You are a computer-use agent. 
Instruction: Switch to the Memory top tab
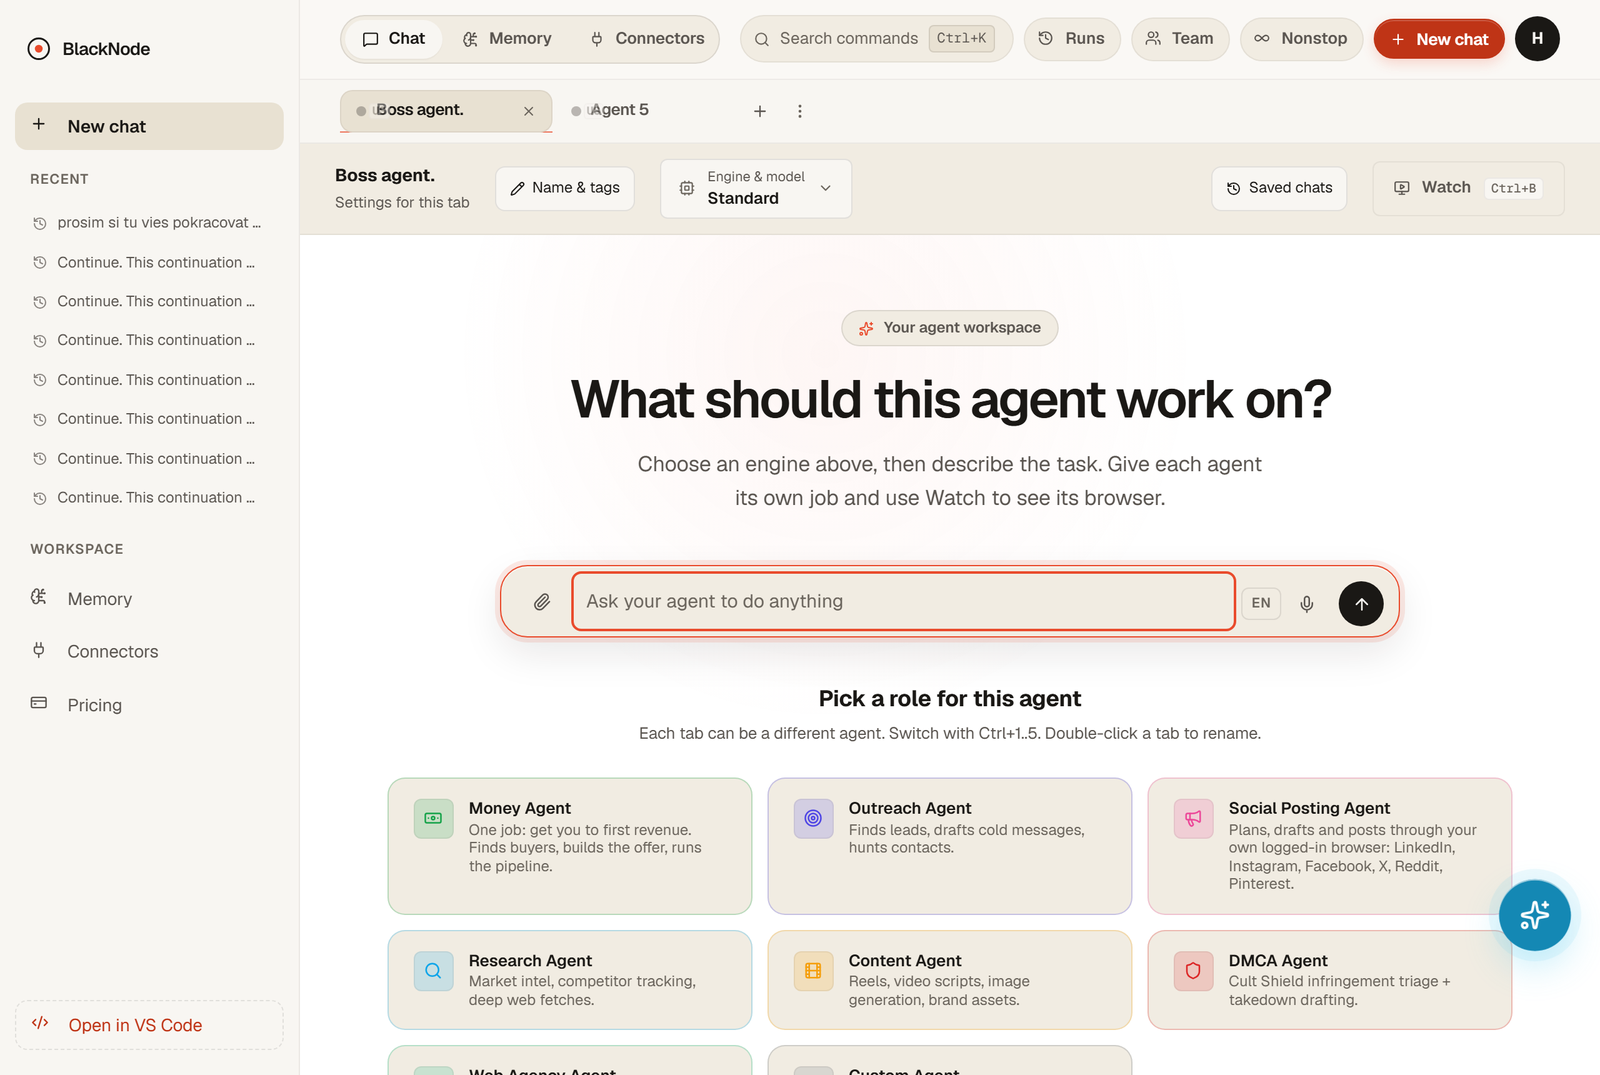click(507, 39)
